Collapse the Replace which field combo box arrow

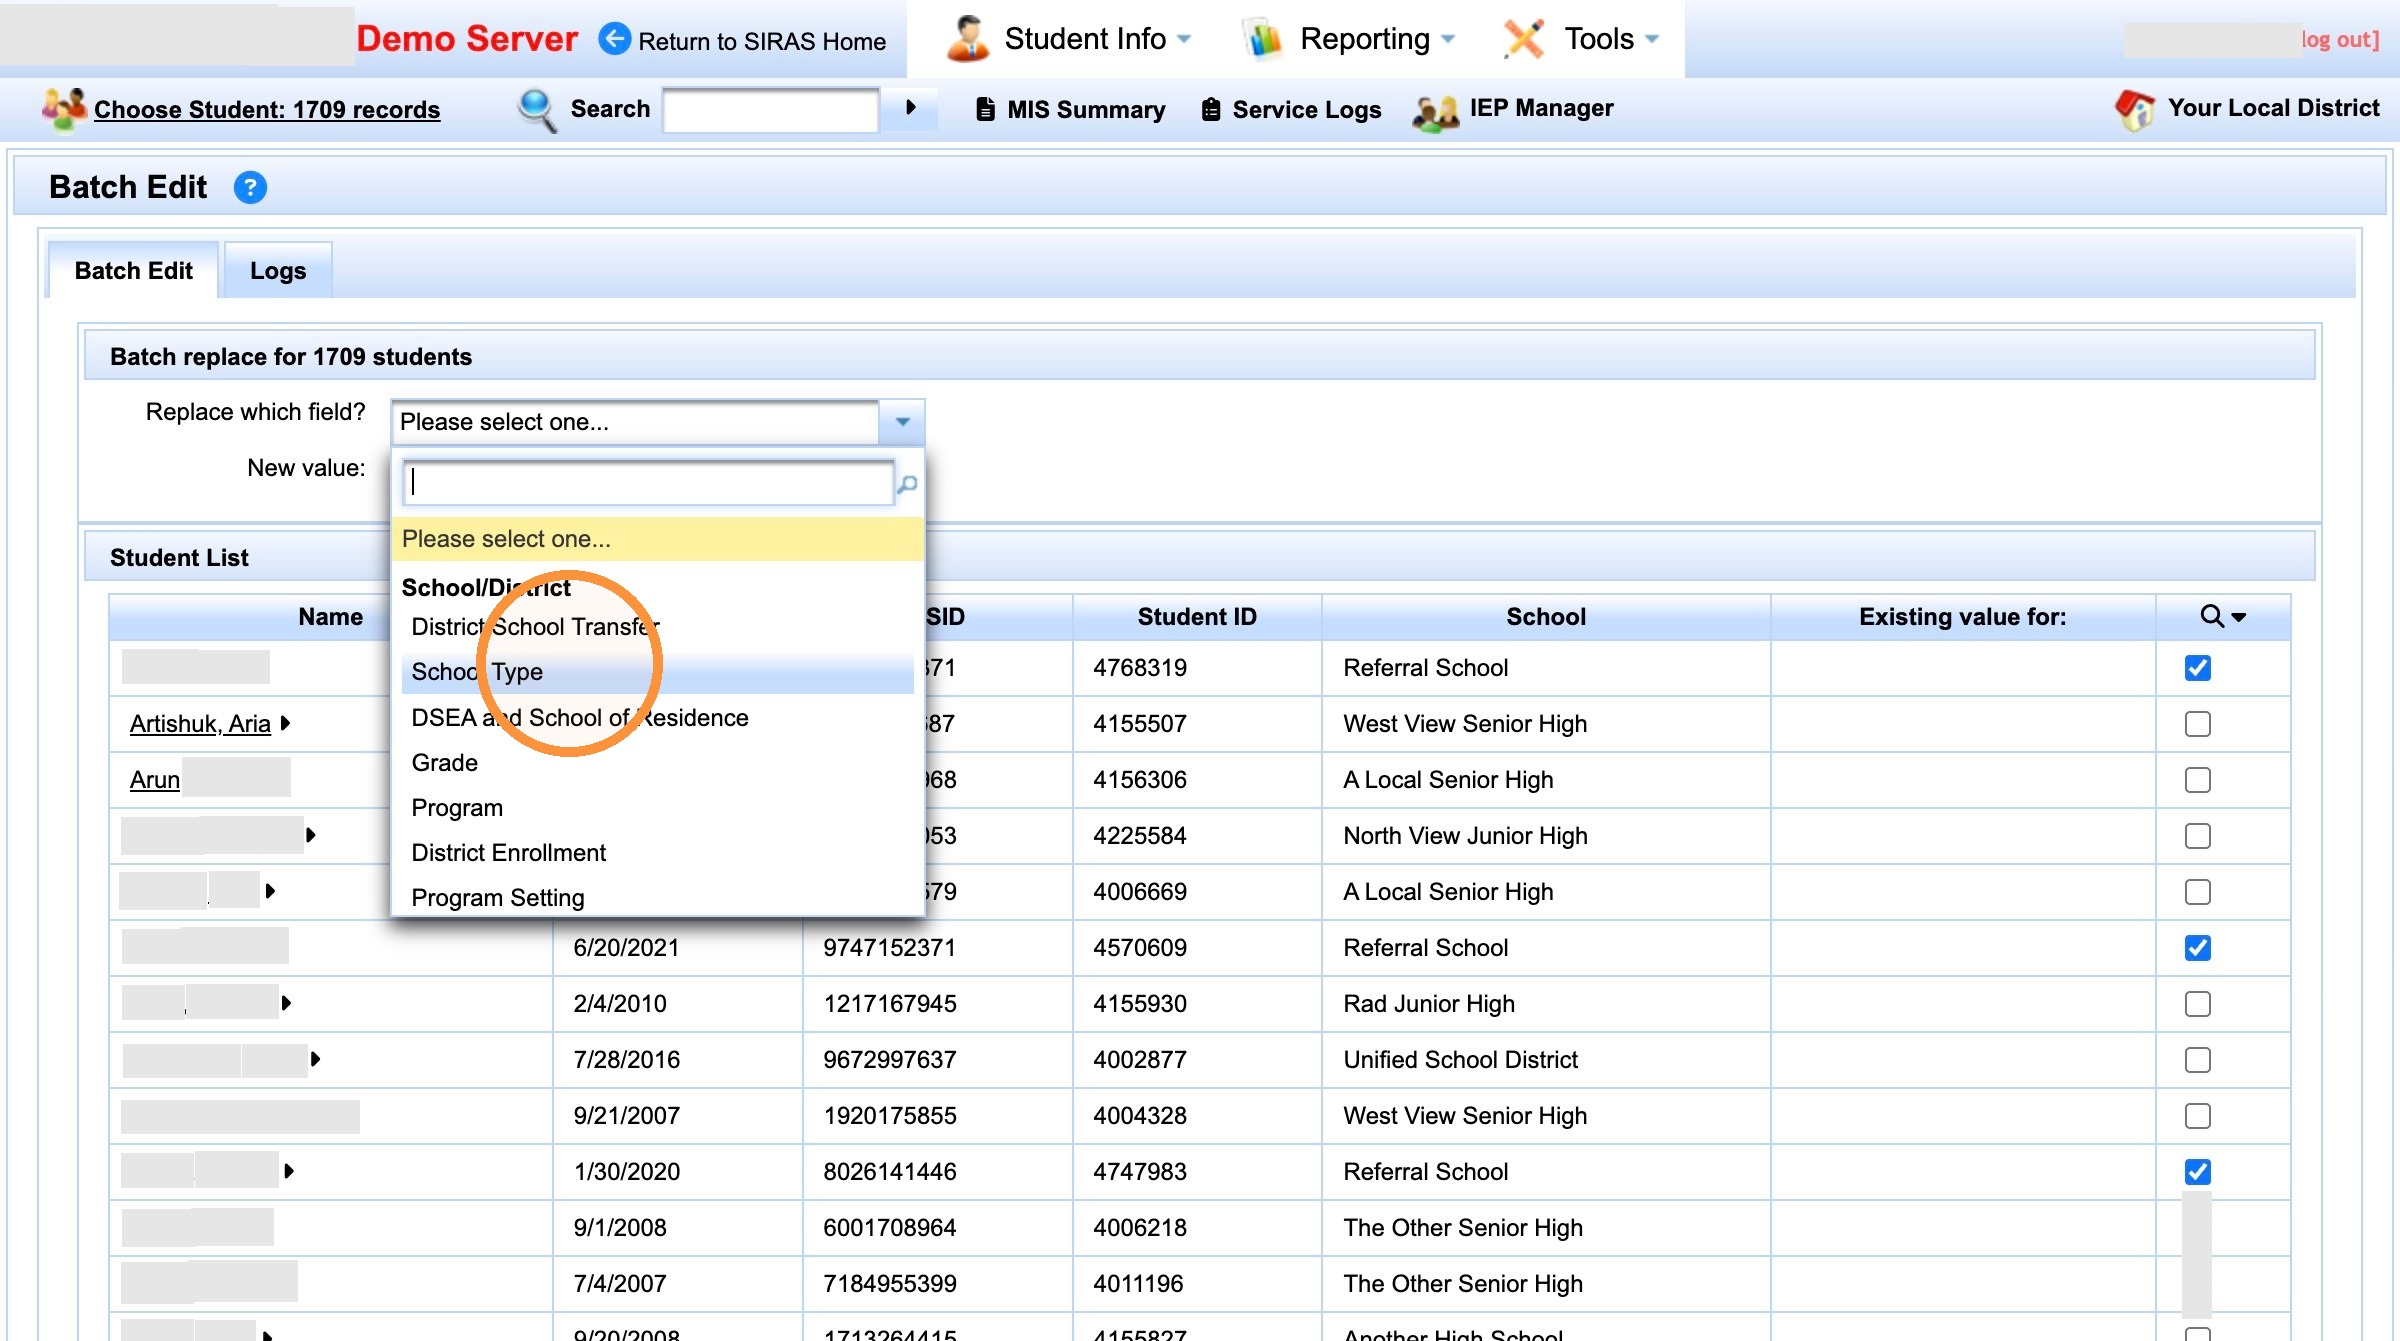tap(902, 422)
